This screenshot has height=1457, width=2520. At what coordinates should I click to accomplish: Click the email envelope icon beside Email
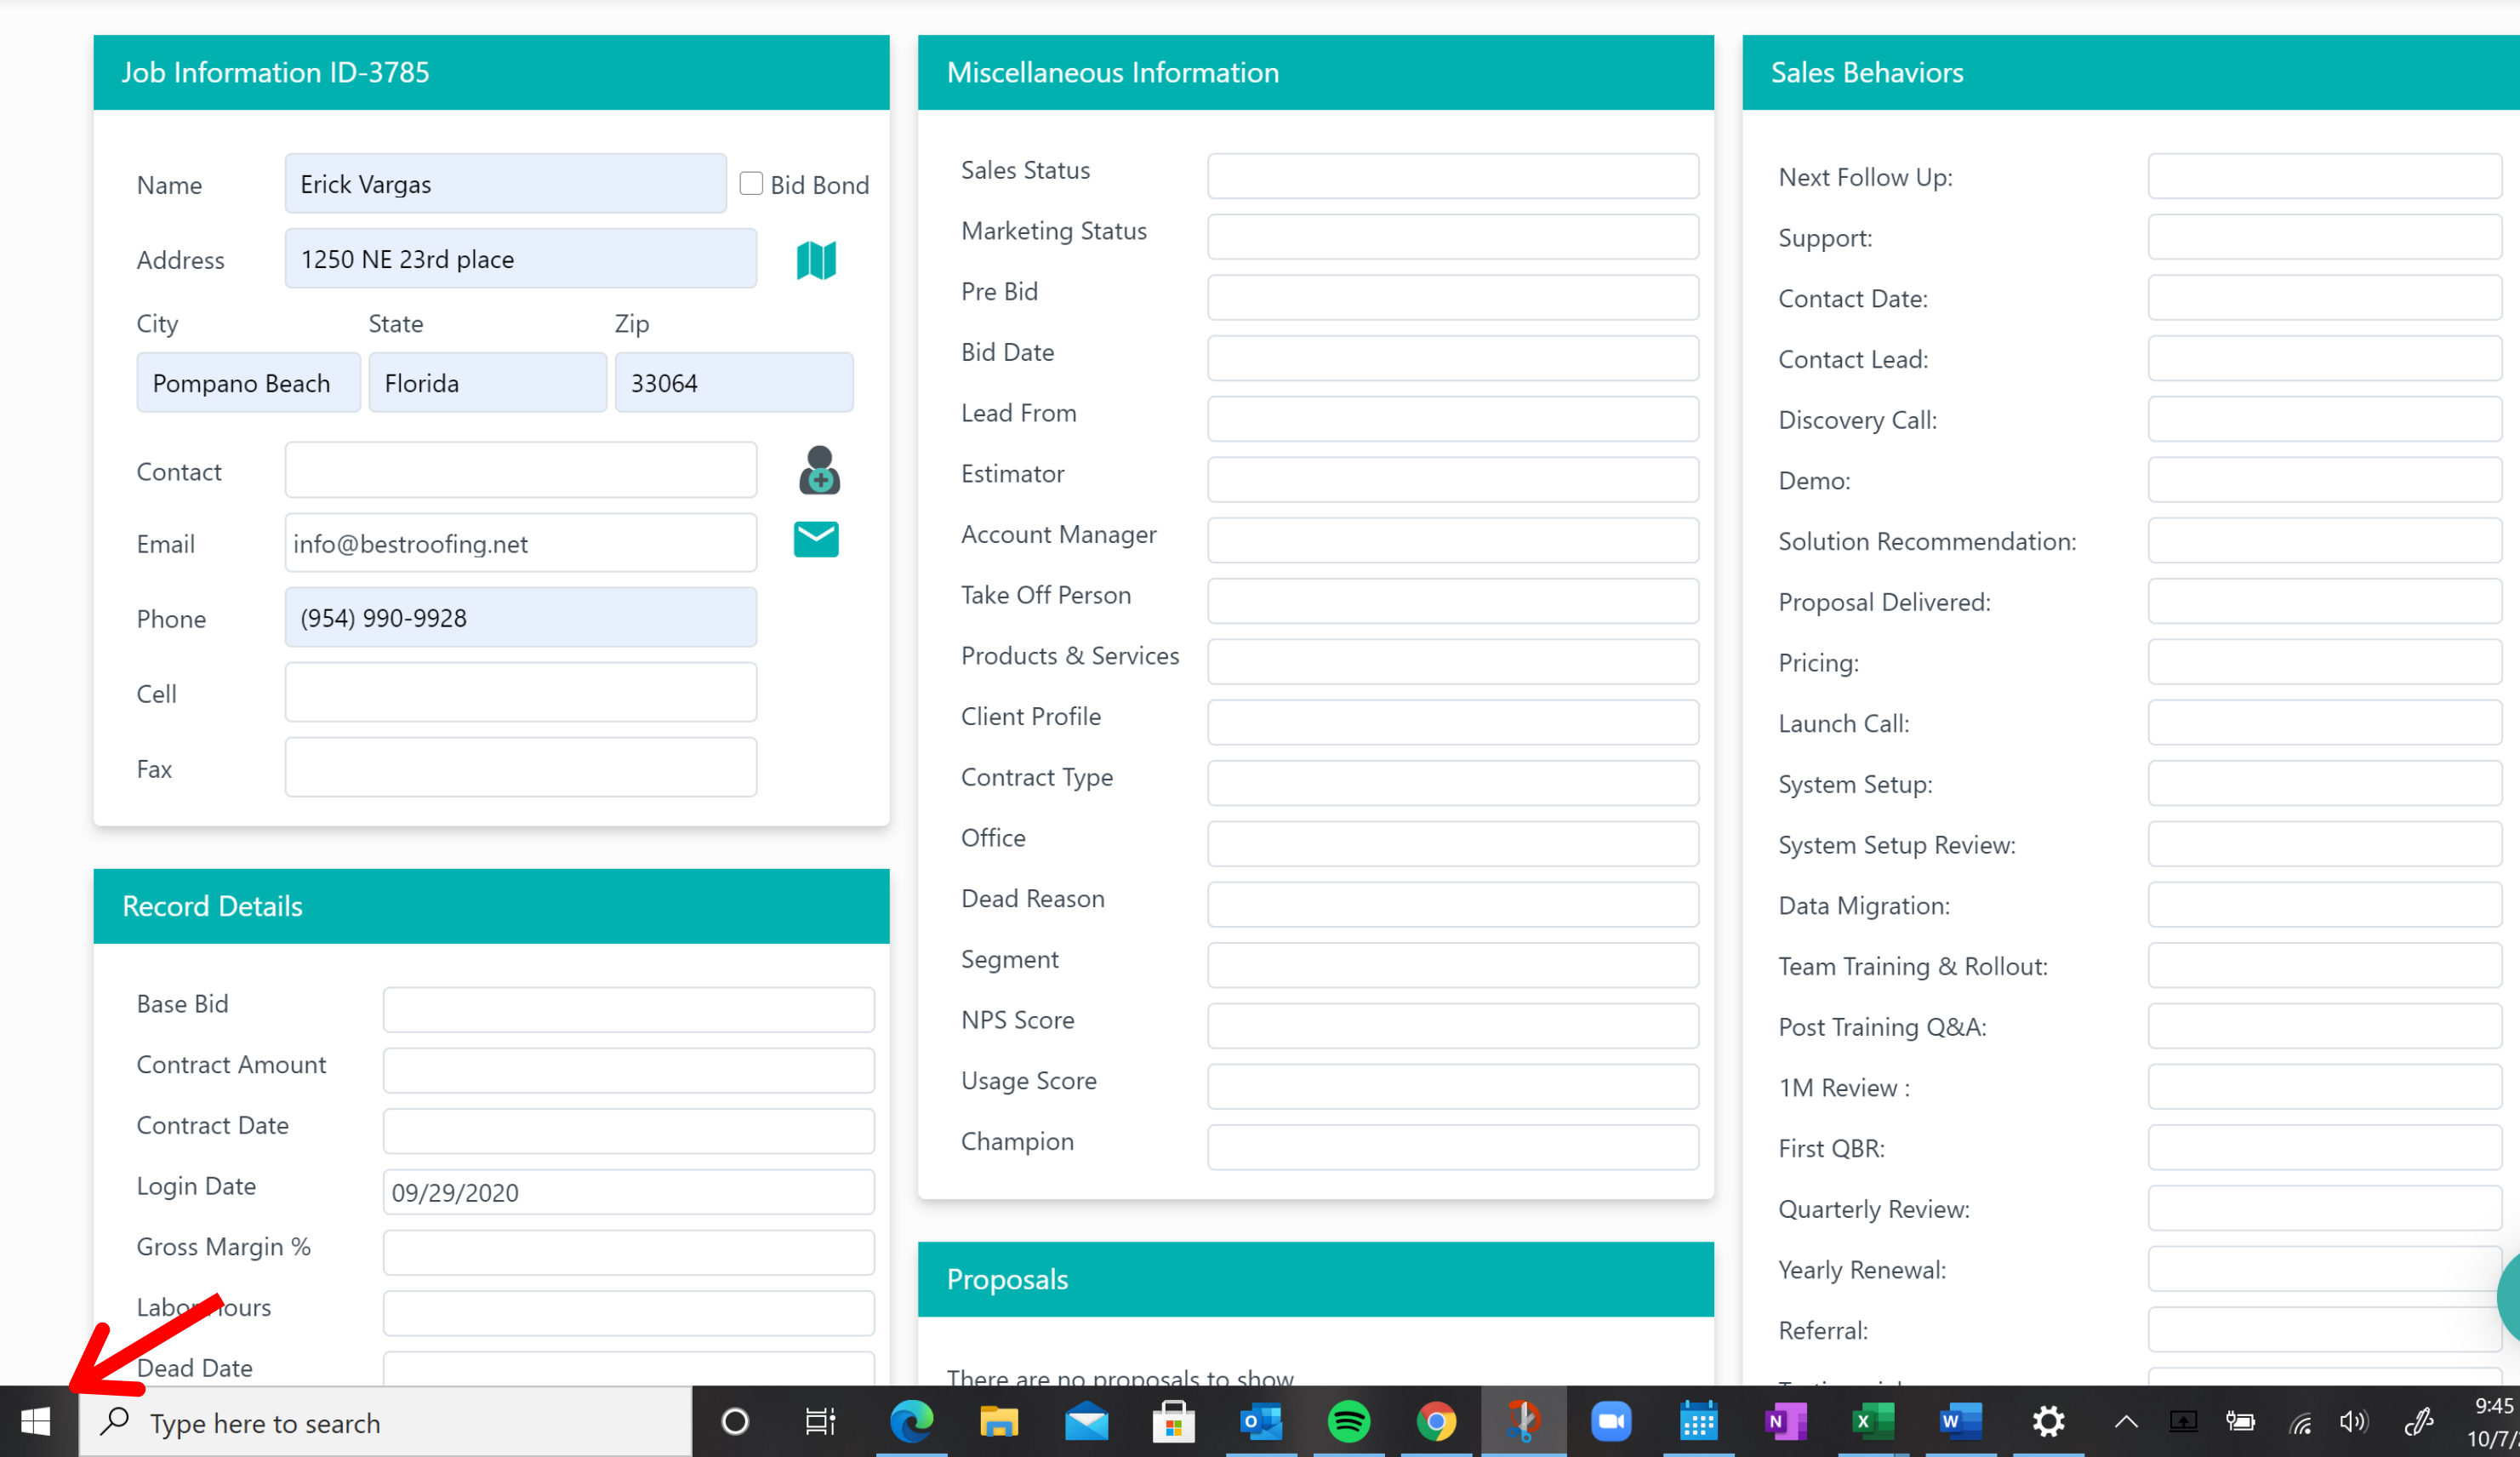pos(816,539)
